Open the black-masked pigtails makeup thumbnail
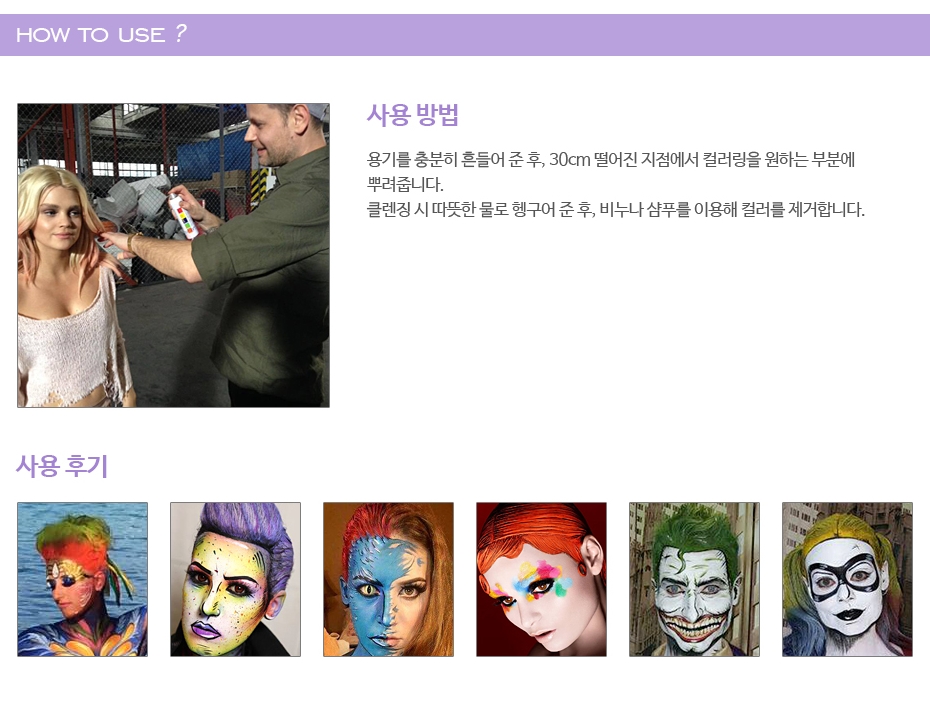Image resolution: width=930 pixels, height=720 pixels. [847, 579]
